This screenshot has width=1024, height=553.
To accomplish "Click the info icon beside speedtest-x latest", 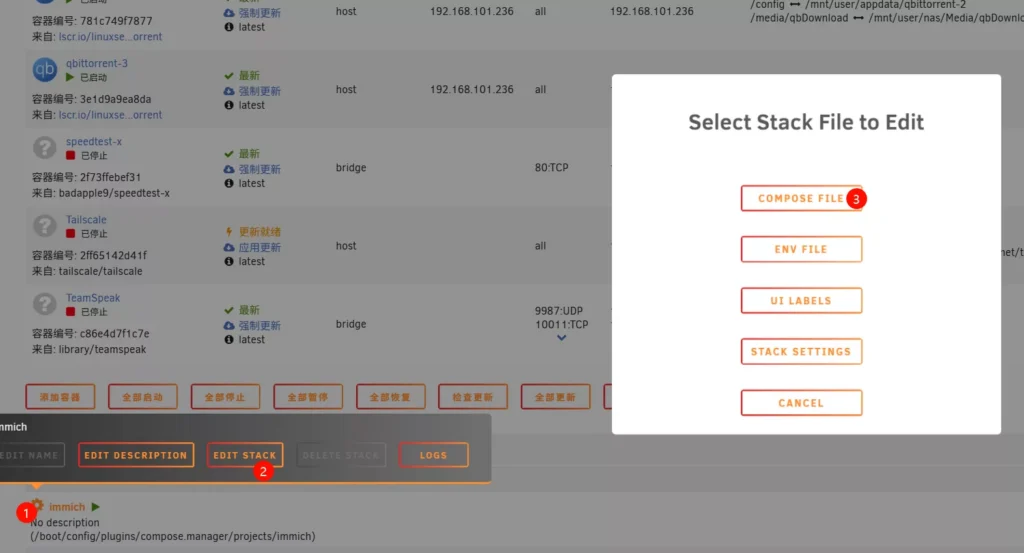I will coord(229,183).
